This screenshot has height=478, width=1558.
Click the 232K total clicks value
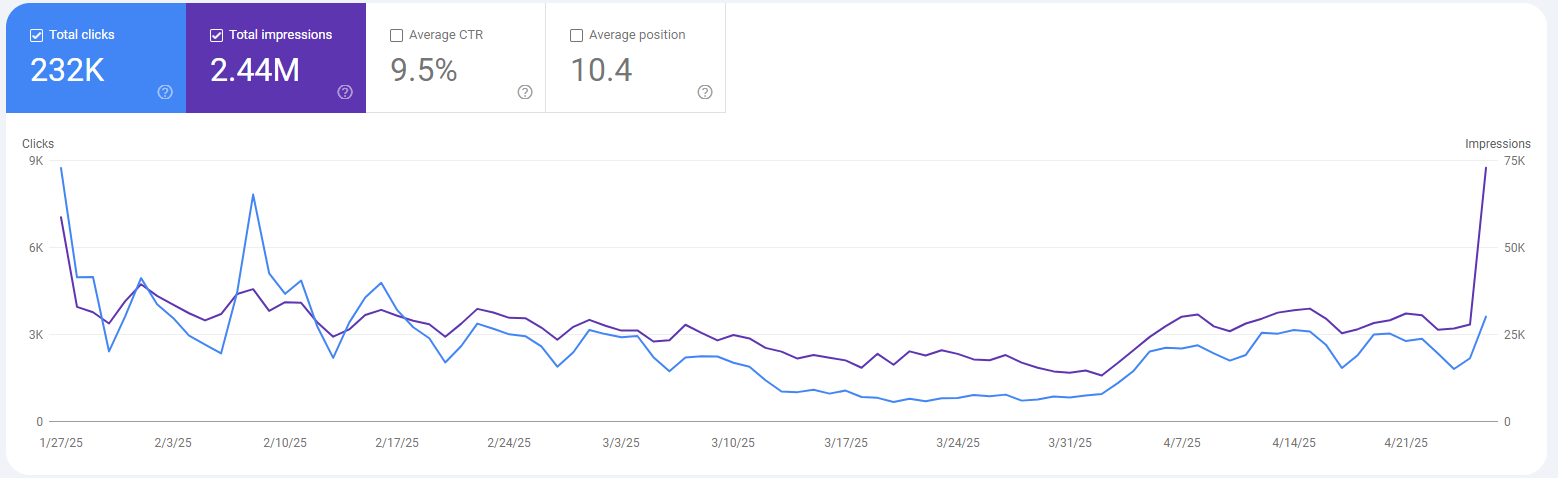tap(67, 70)
